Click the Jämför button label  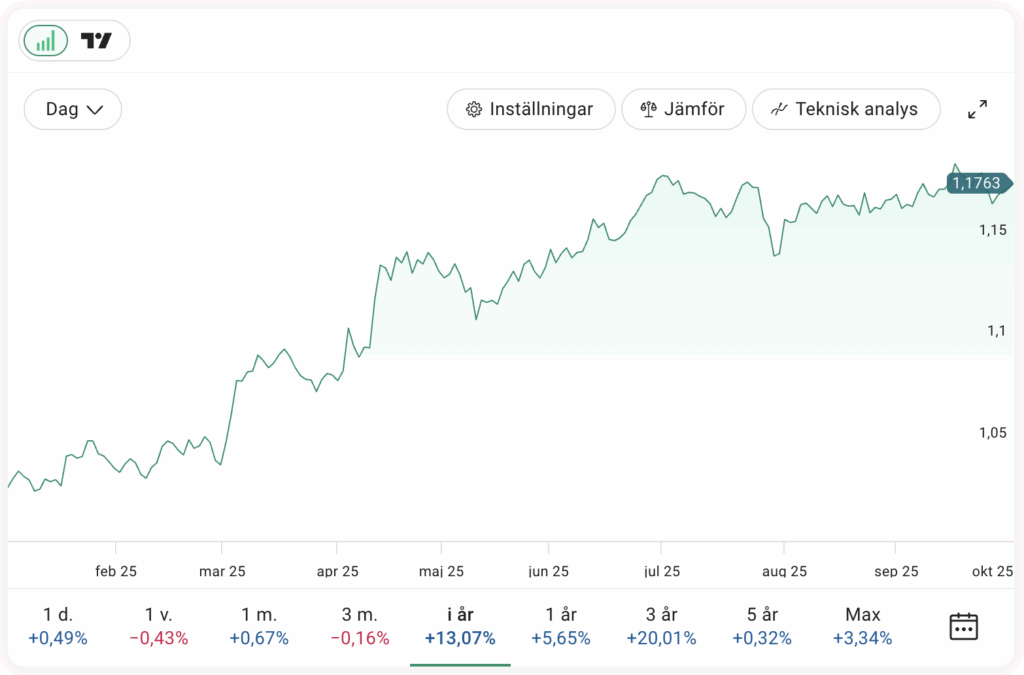tap(694, 109)
